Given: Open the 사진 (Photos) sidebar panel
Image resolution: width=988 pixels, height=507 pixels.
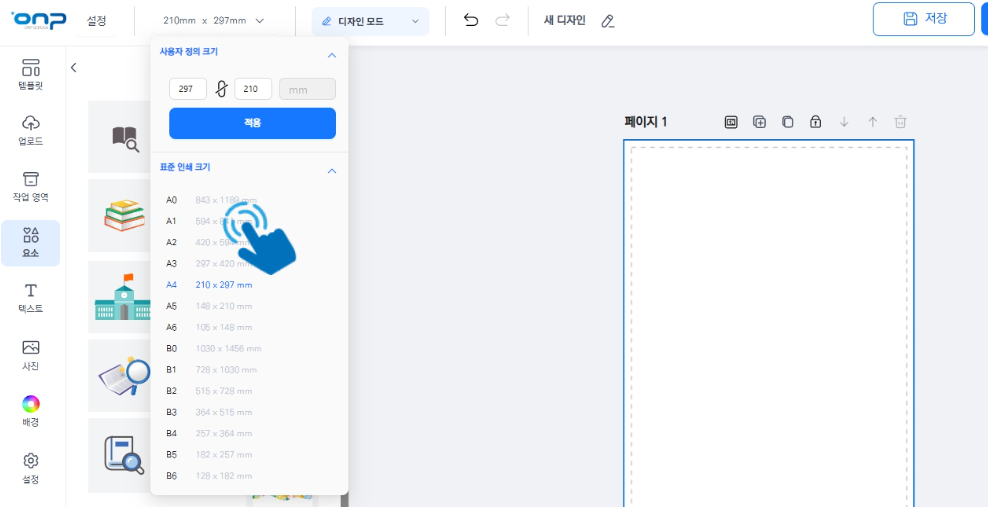Looking at the screenshot, I should 30,353.
